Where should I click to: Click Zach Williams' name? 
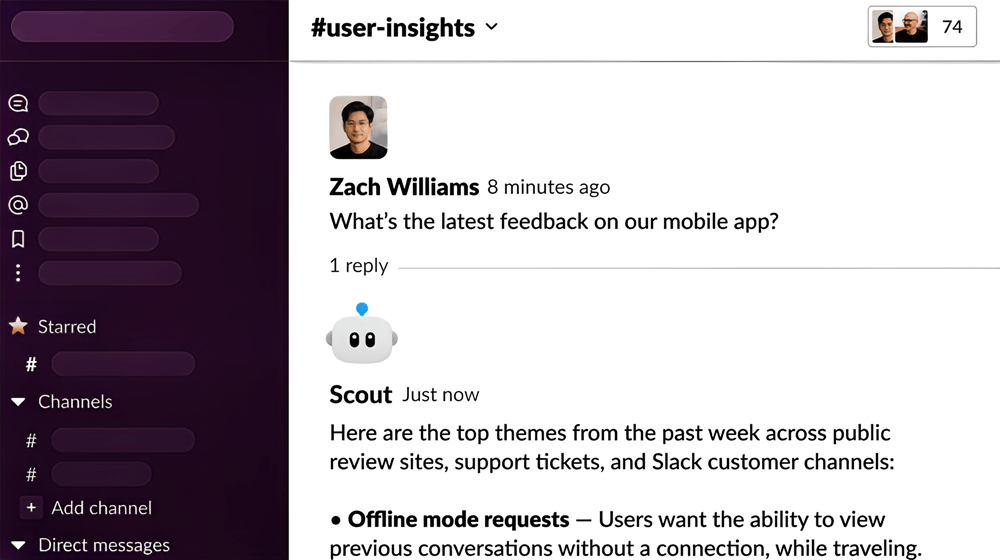[x=404, y=187]
